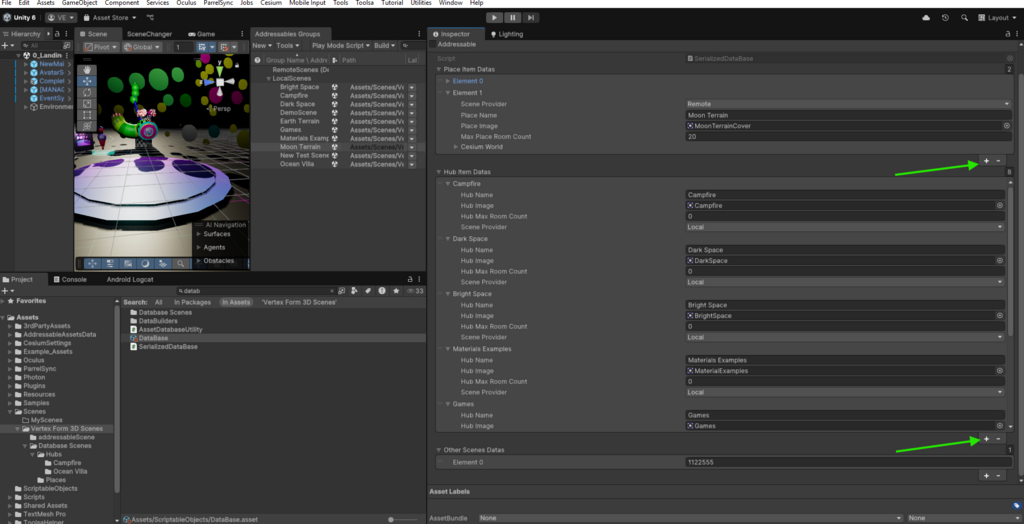This screenshot has width=1024, height=524.
Task: Click the Place Name field containing Moon Terrain
Action: 845,115
